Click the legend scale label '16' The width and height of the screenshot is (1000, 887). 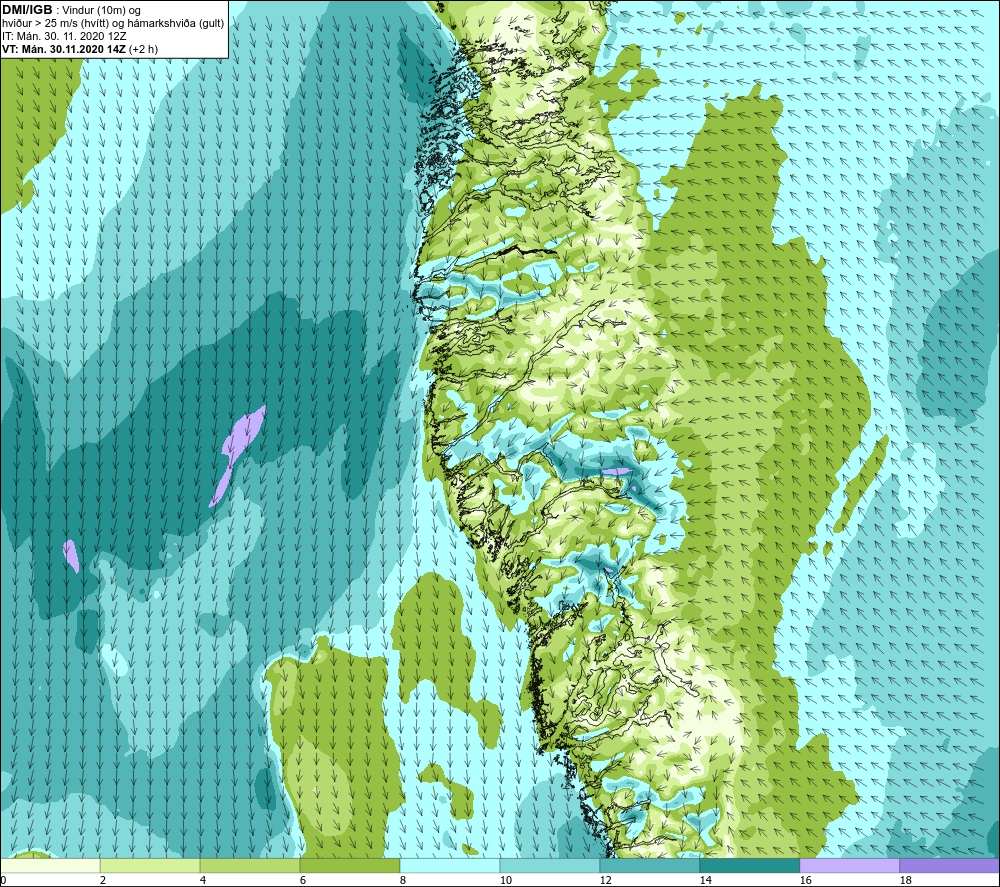pos(805,880)
